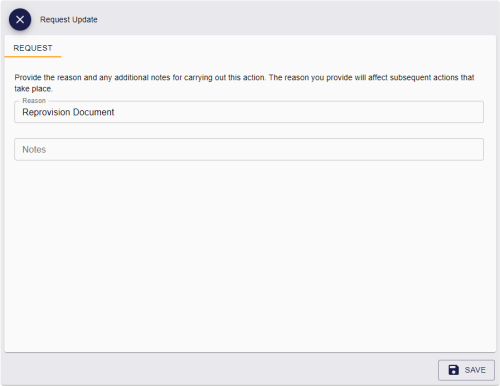Focus the Notes input field
The image size is (500, 386).
(249, 149)
